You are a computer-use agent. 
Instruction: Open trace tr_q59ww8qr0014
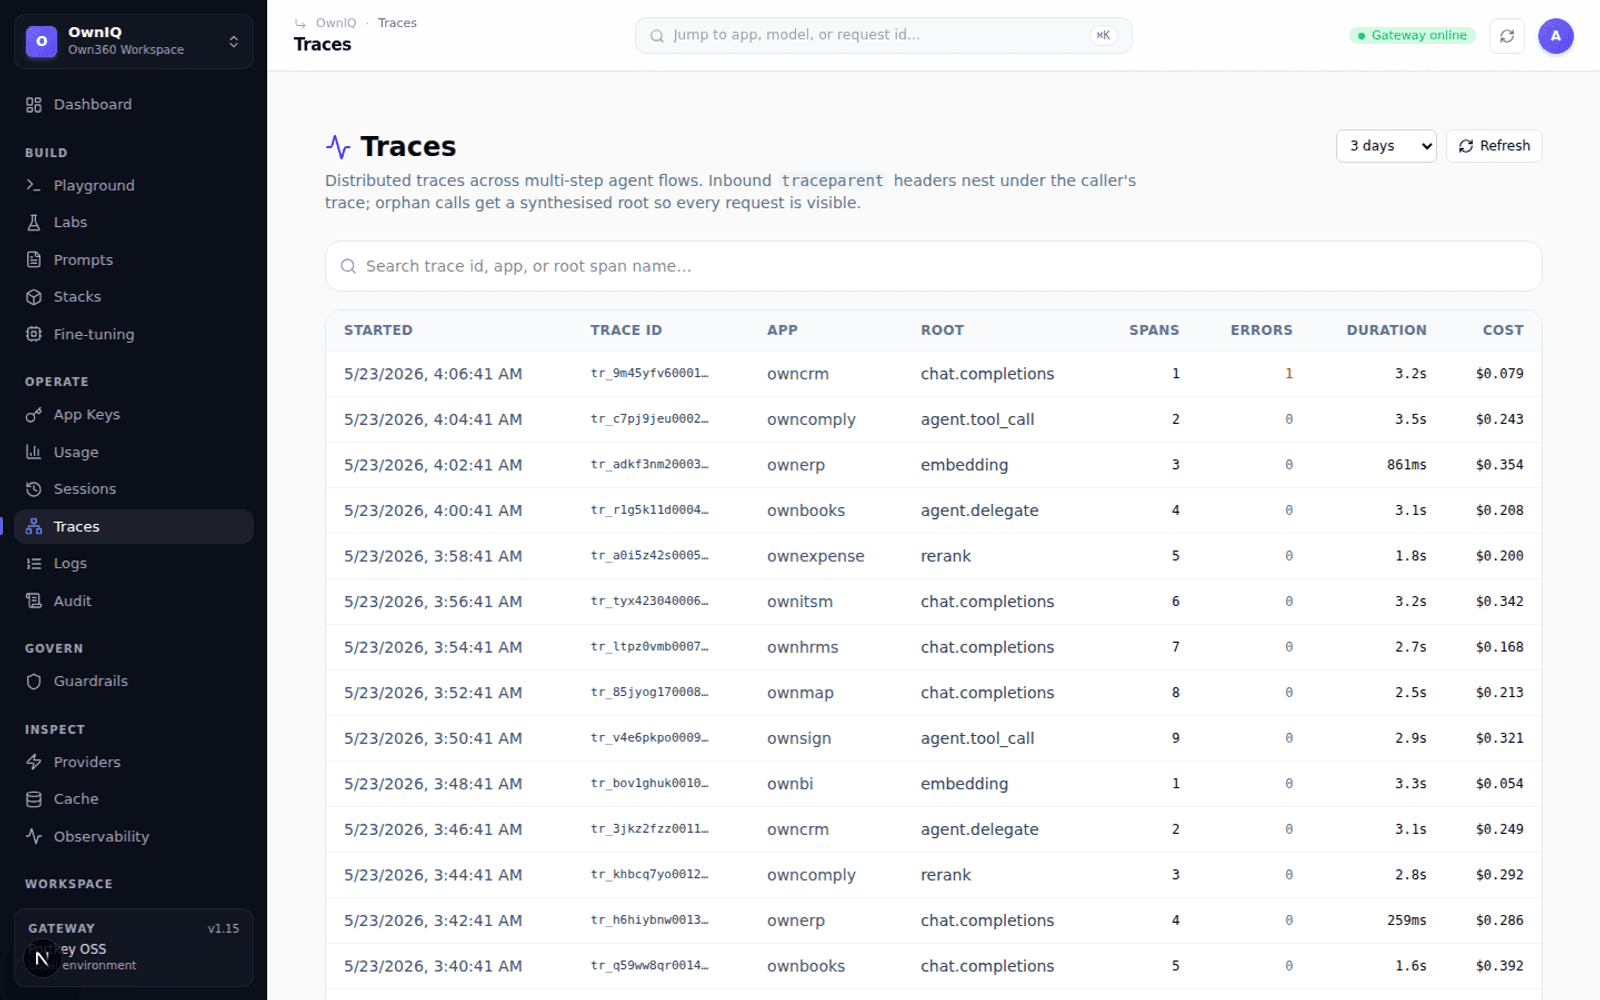(649, 966)
